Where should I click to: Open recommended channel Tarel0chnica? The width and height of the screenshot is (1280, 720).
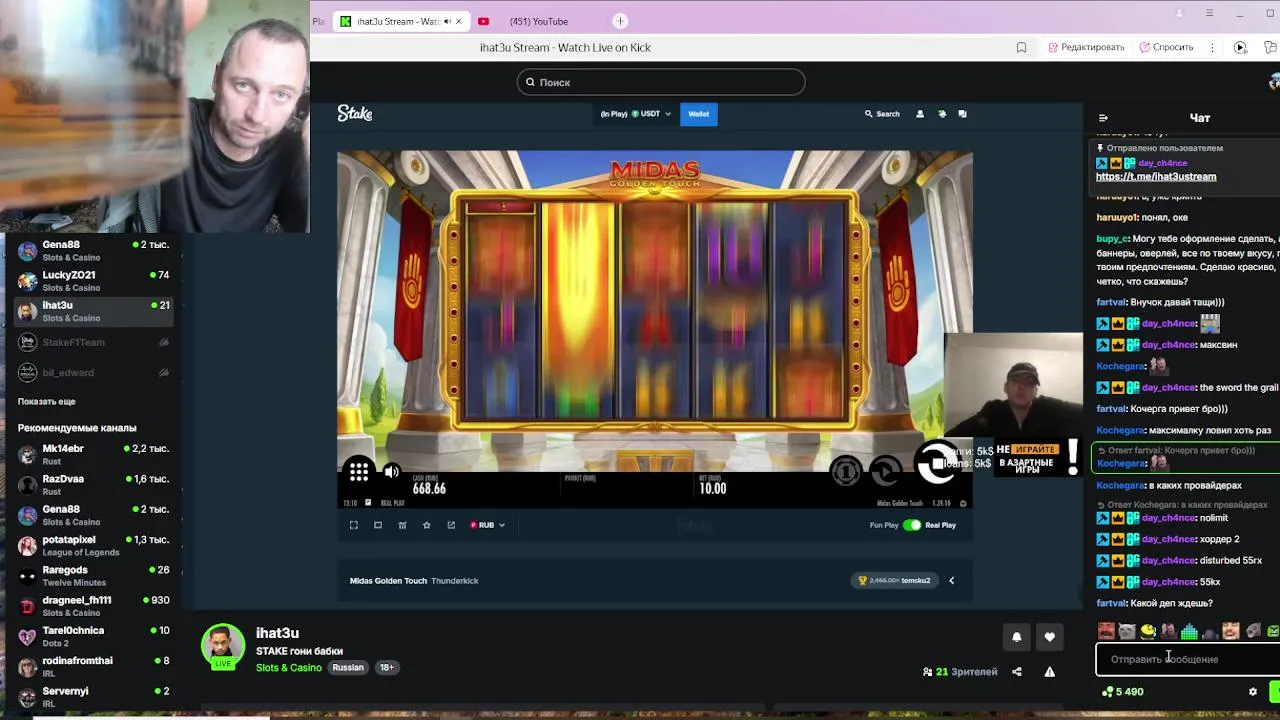tap(93, 637)
